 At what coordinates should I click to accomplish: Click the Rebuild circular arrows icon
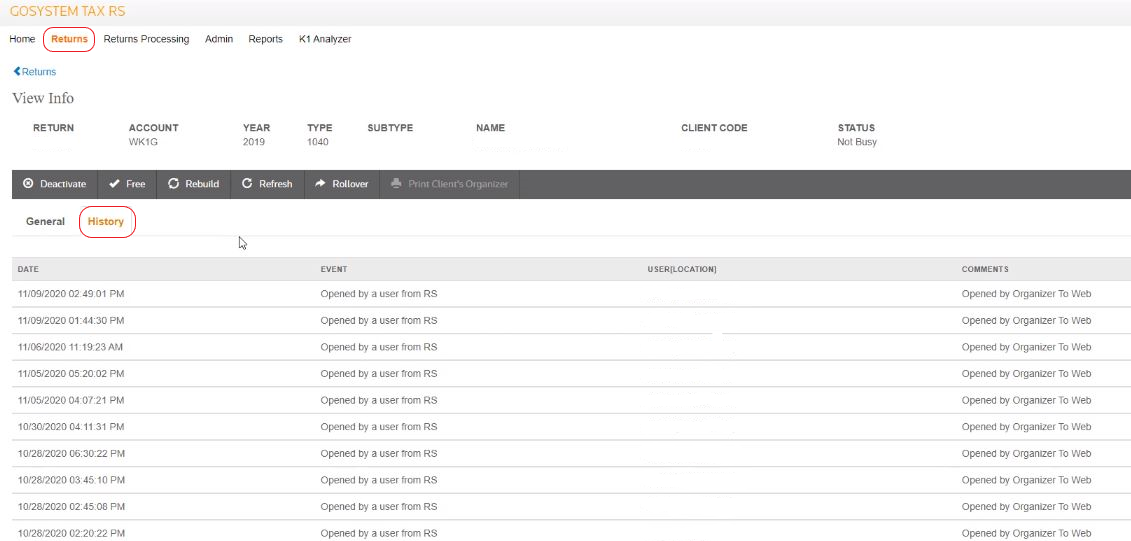pos(173,184)
